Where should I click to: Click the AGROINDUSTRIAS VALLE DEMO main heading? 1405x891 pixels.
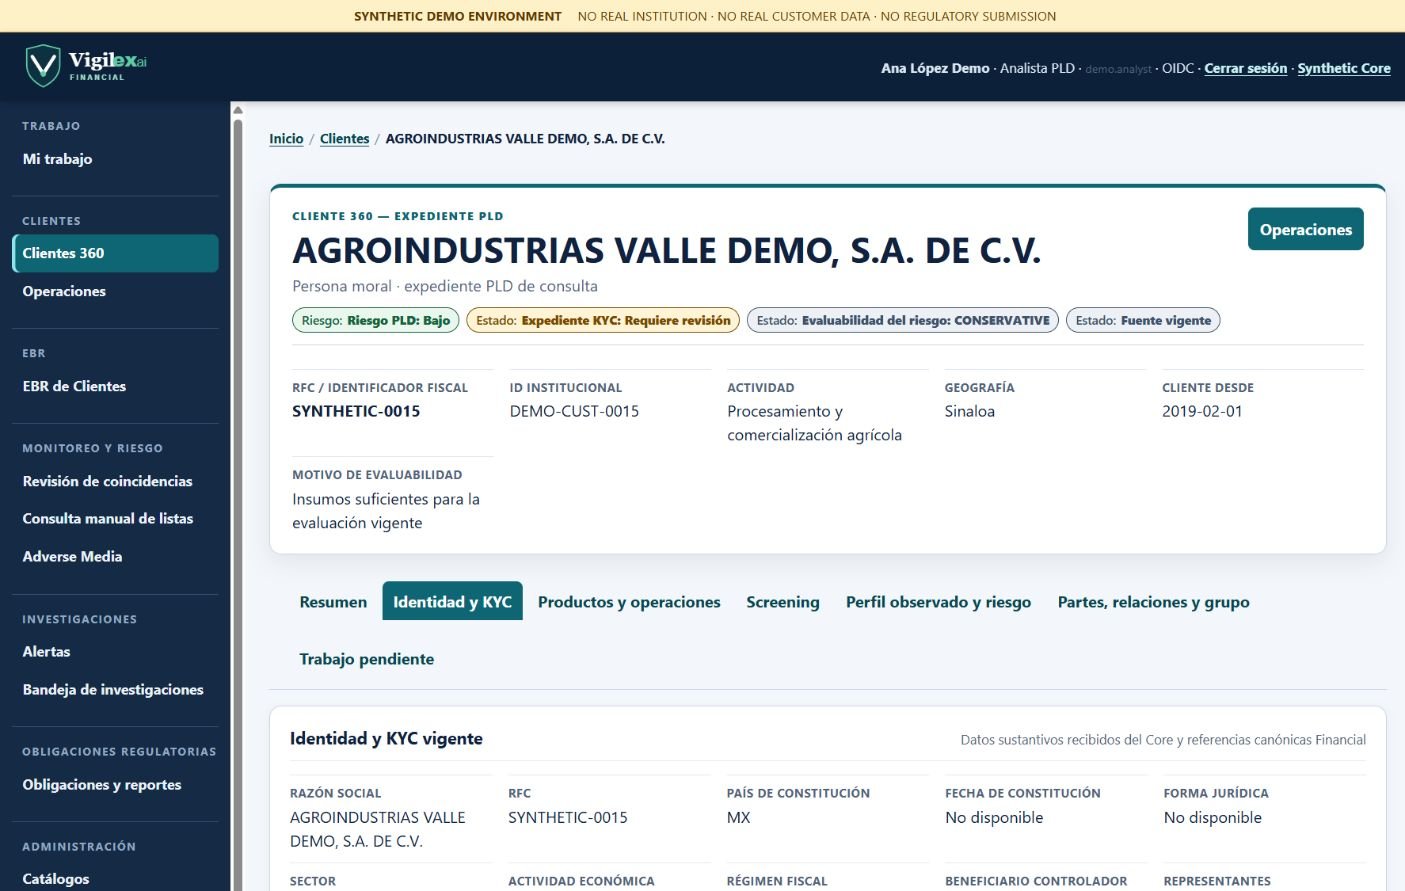[x=666, y=250]
